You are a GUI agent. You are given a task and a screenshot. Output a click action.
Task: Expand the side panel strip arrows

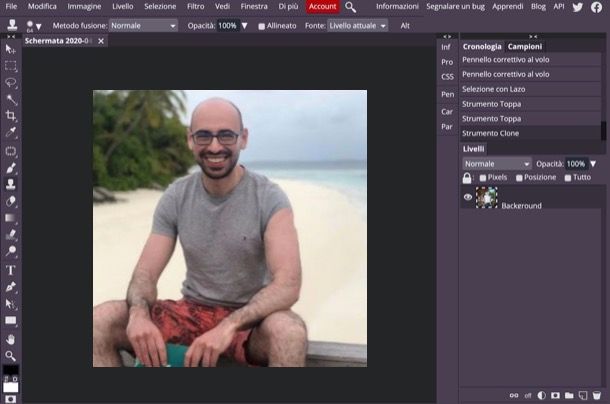point(447,36)
